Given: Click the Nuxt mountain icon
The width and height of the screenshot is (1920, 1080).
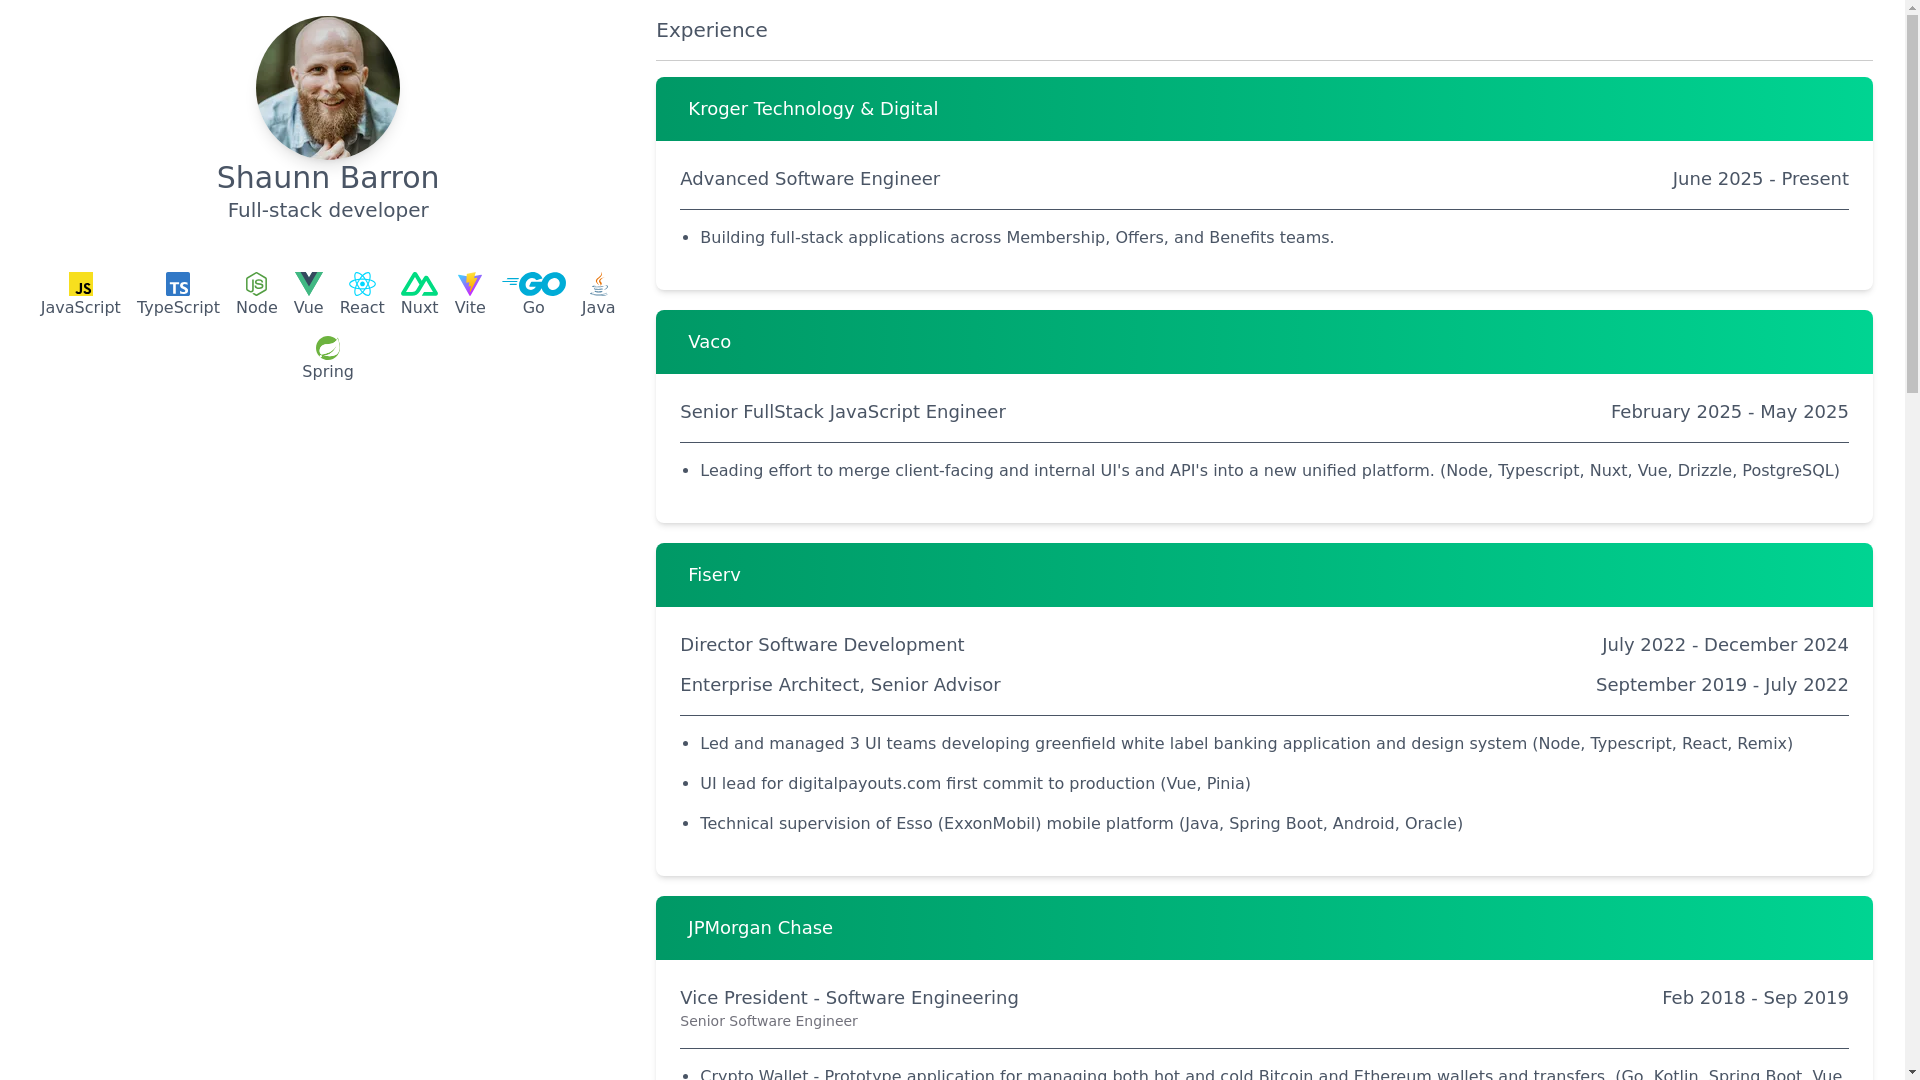Looking at the screenshot, I should pyautogui.click(x=419, y=284).
